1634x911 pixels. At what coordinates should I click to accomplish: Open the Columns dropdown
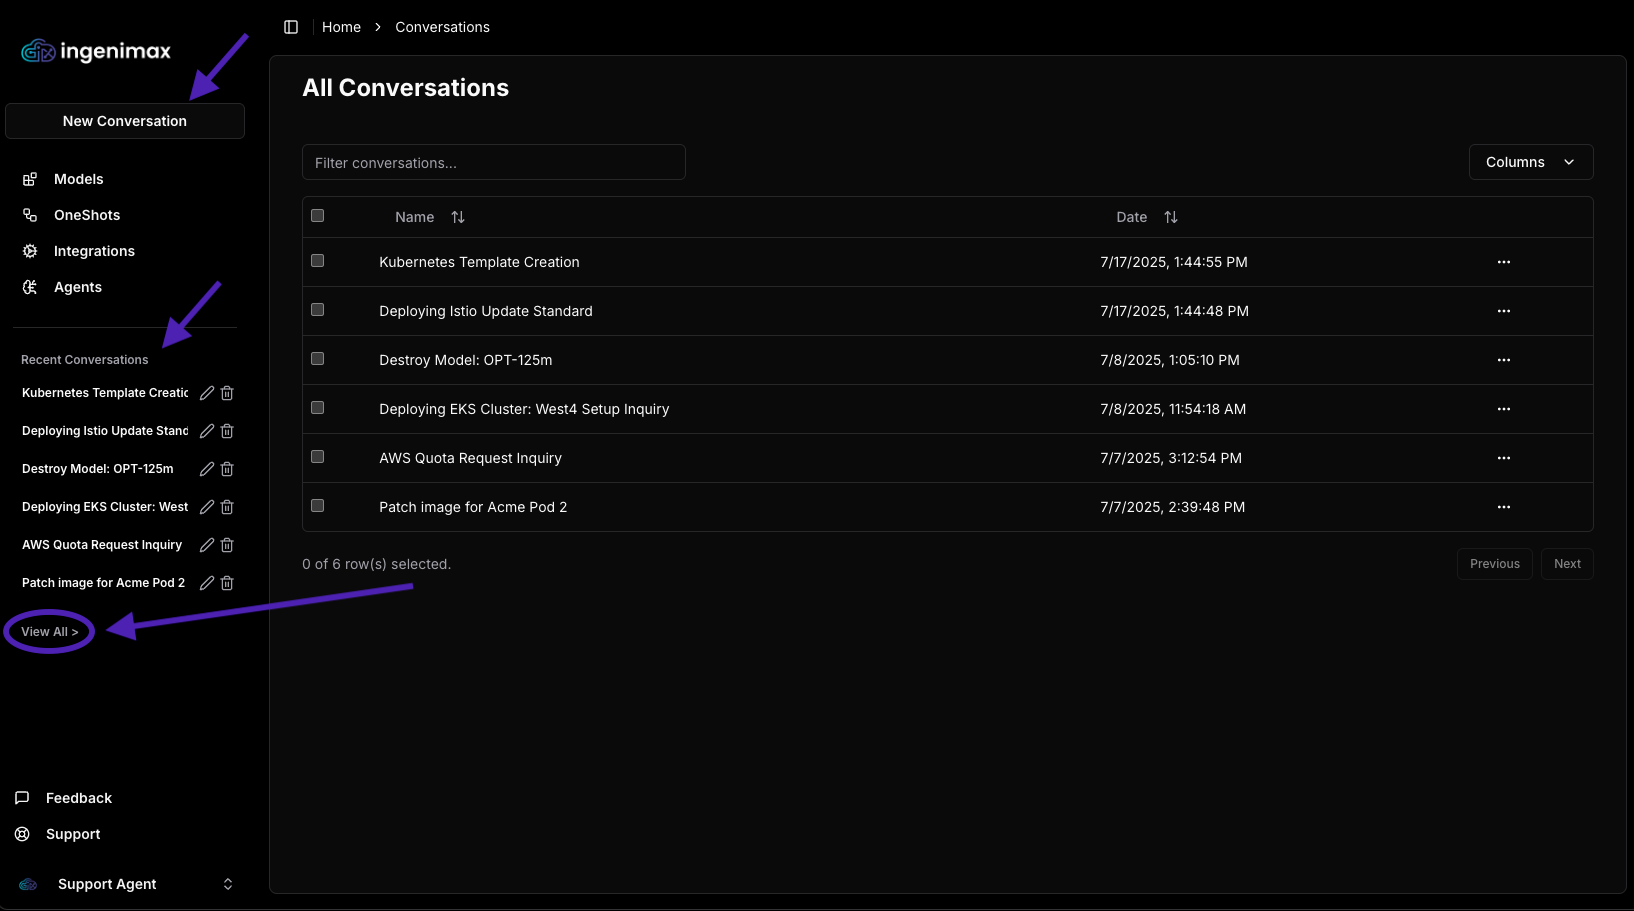(1530, 162)
